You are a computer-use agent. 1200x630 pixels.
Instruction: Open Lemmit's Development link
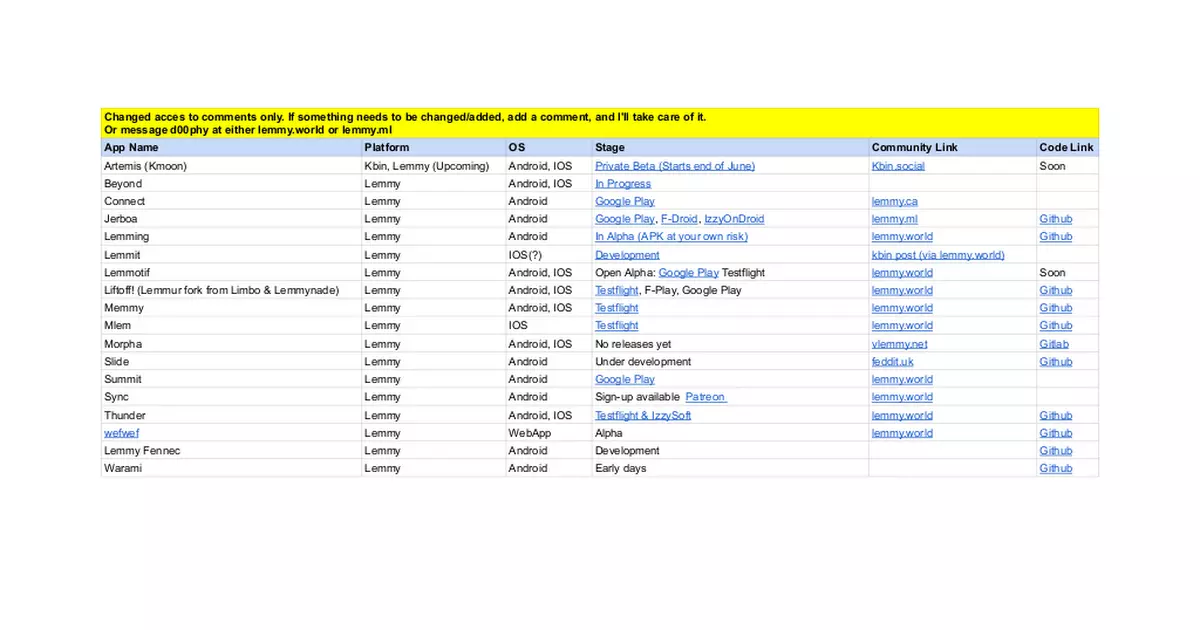pyautogui.click(x=627, y=255)
